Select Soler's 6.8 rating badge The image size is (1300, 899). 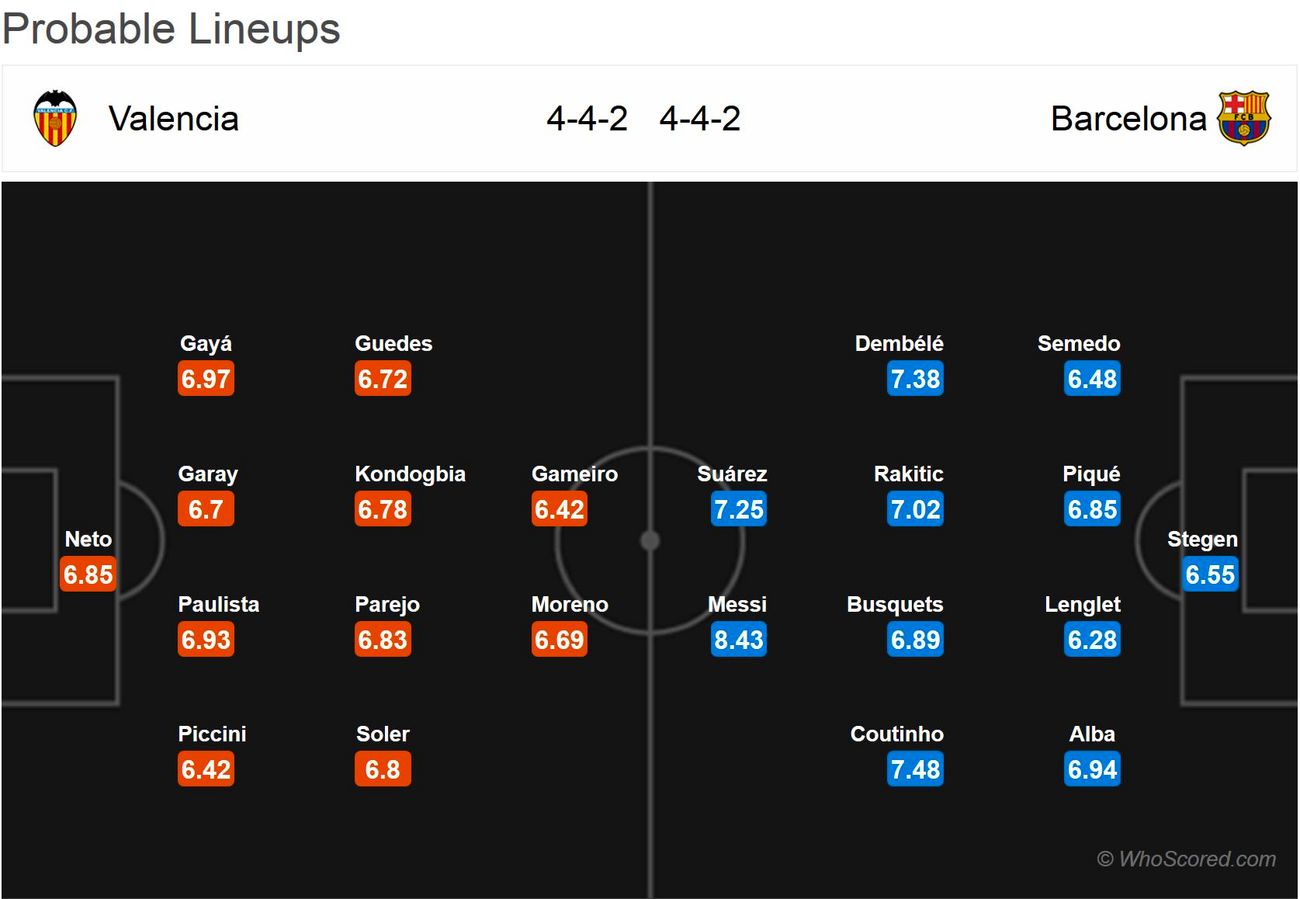(383, 770)
